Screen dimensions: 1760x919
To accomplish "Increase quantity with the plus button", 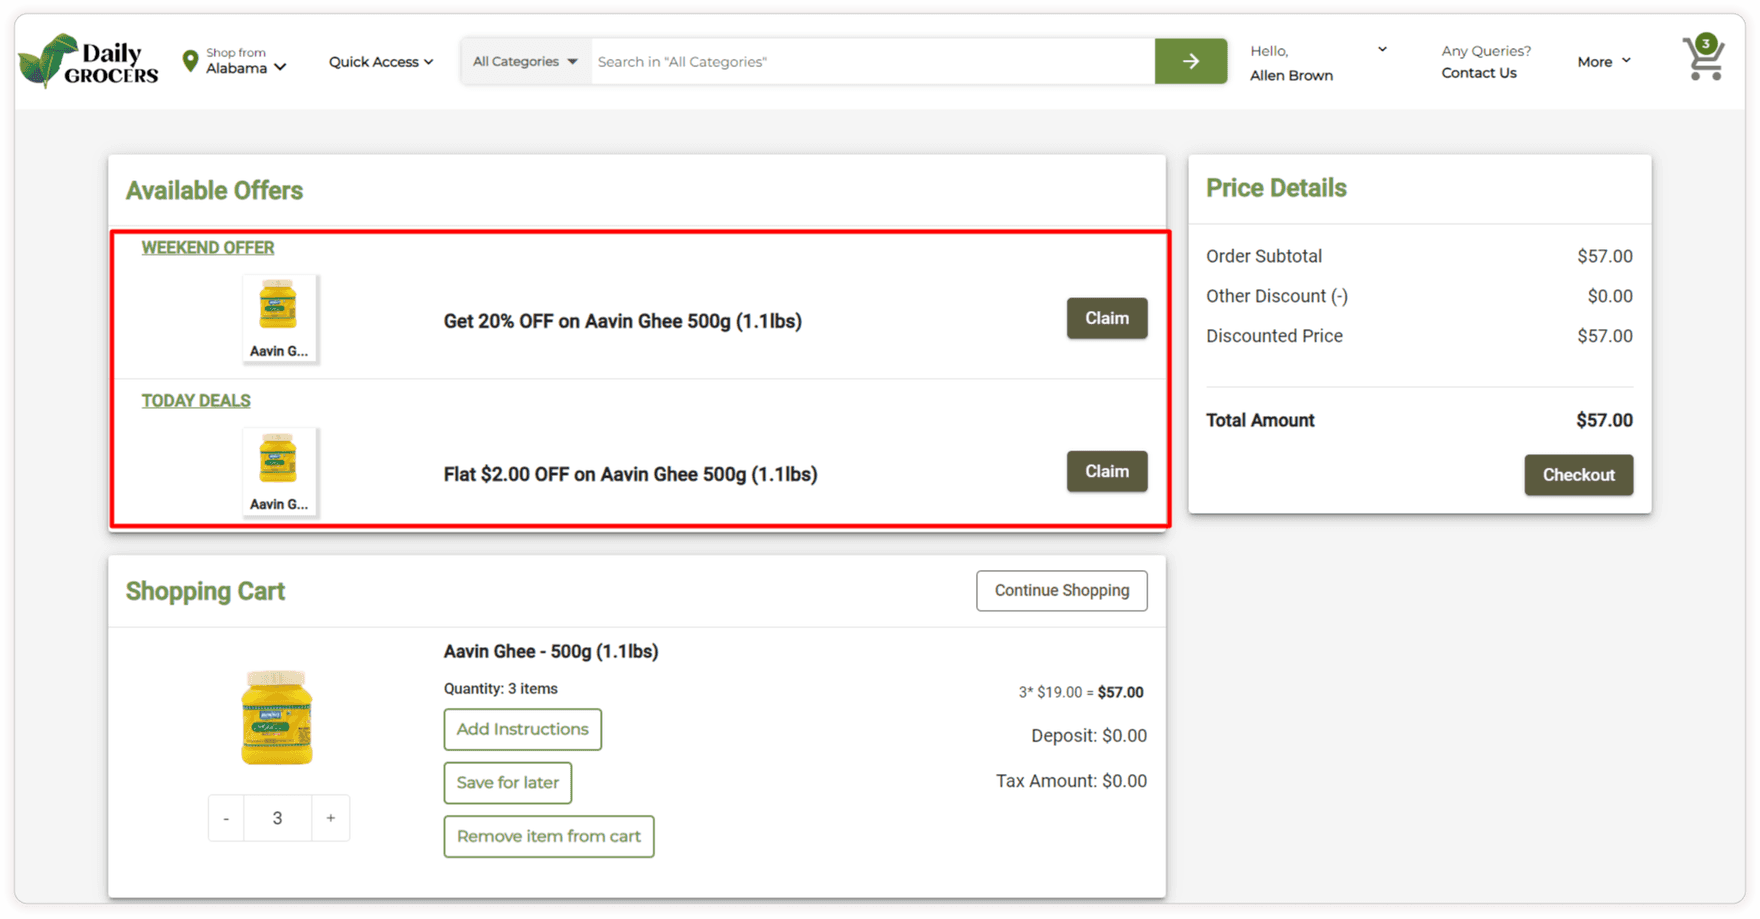I will [330, 818].
